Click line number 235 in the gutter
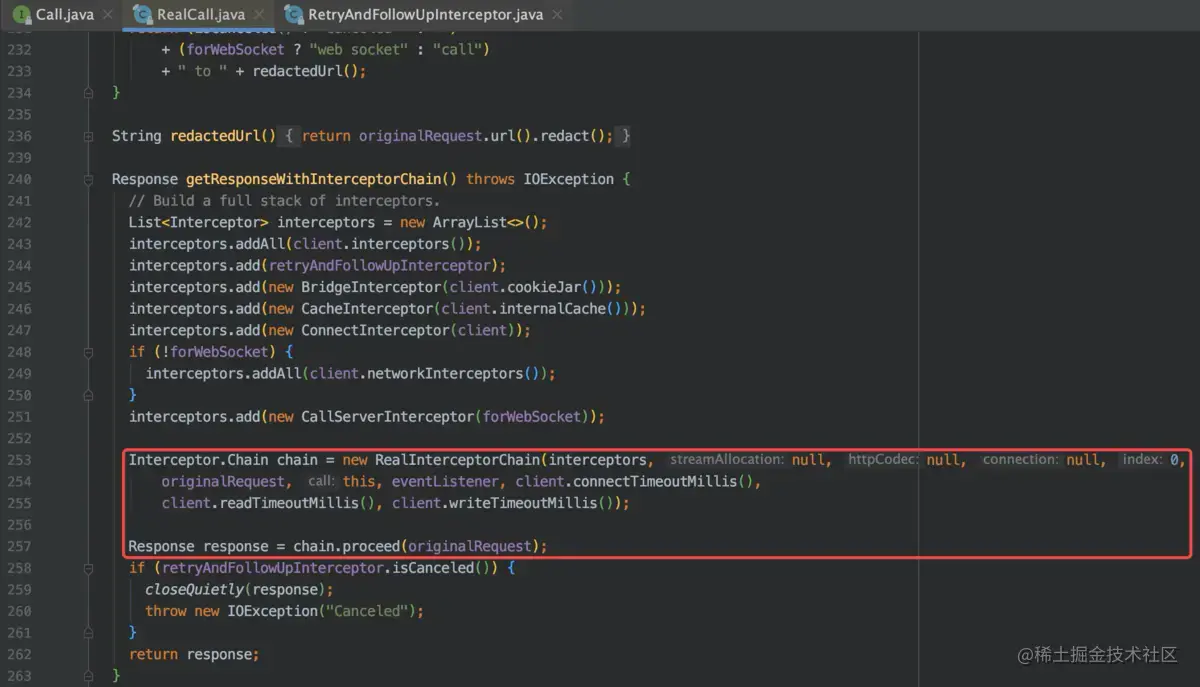The height and width of the screenshot is (687, 1200). (x=19, y=114)
